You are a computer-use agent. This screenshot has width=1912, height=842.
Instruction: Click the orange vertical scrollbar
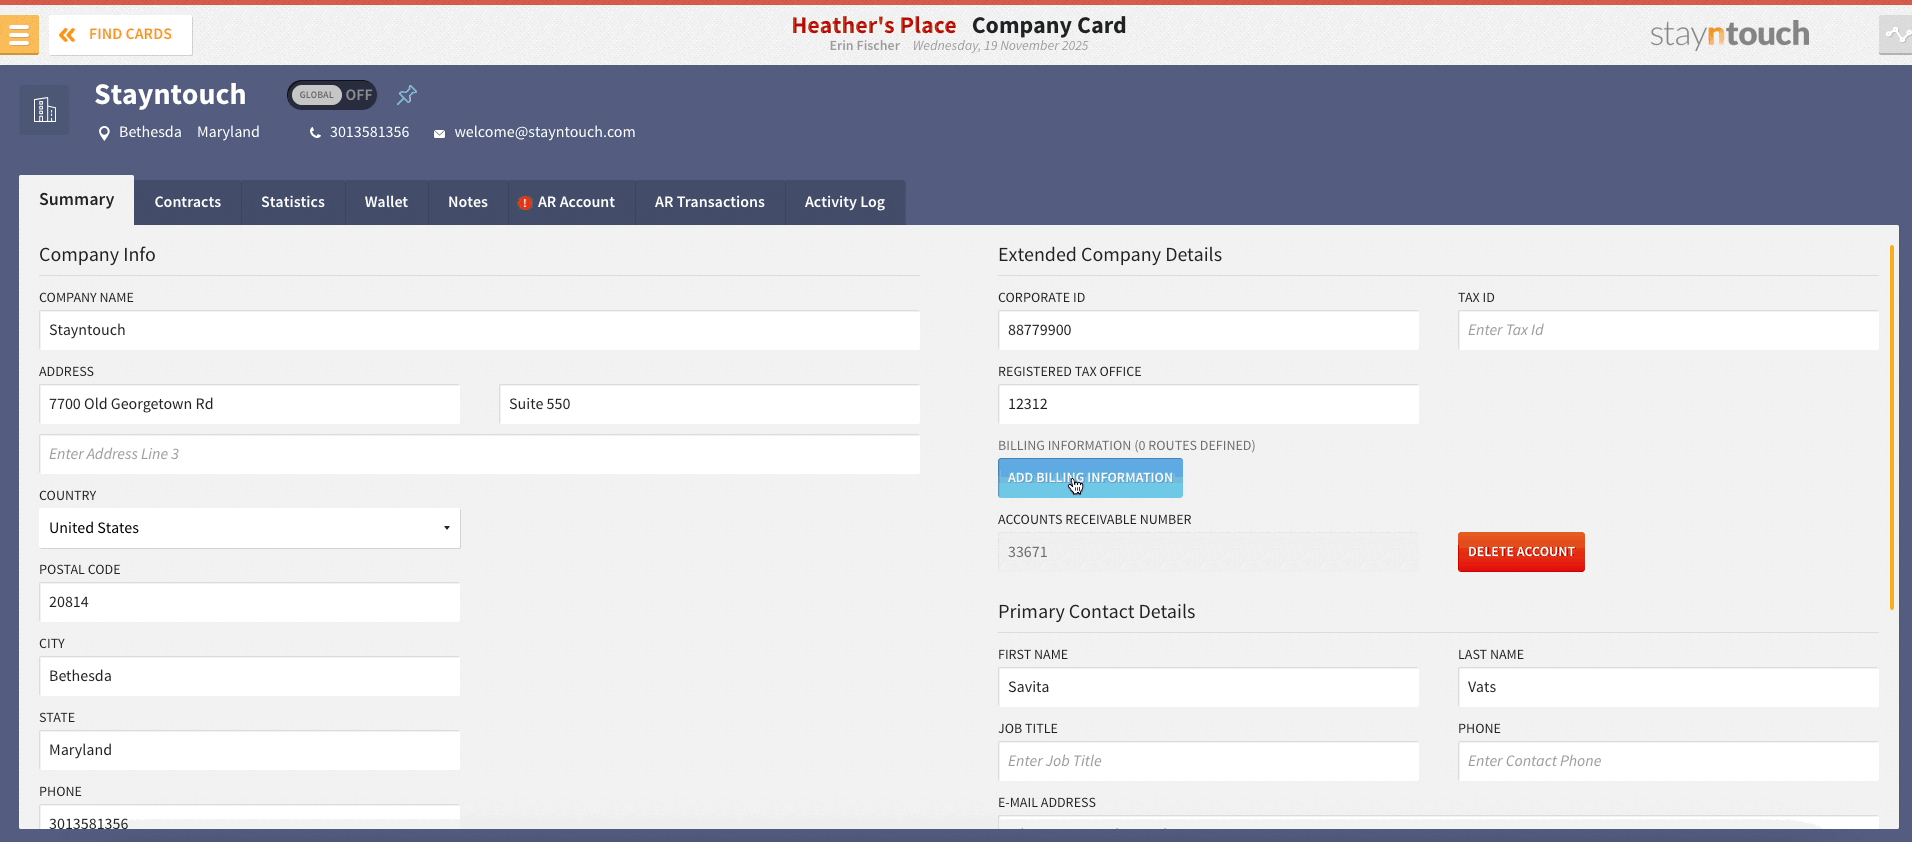click(x=1892, y=427)
